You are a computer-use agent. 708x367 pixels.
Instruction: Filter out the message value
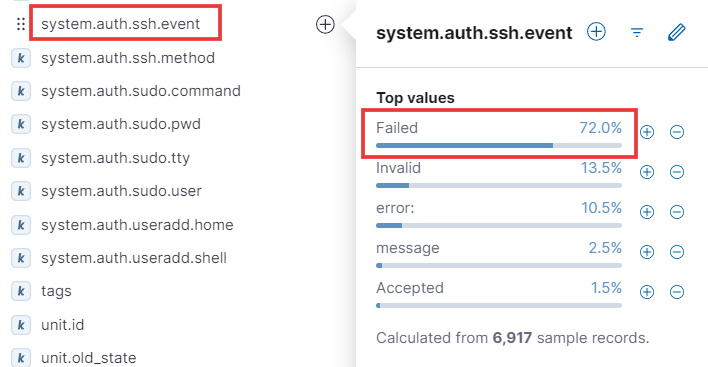(676, 252)
